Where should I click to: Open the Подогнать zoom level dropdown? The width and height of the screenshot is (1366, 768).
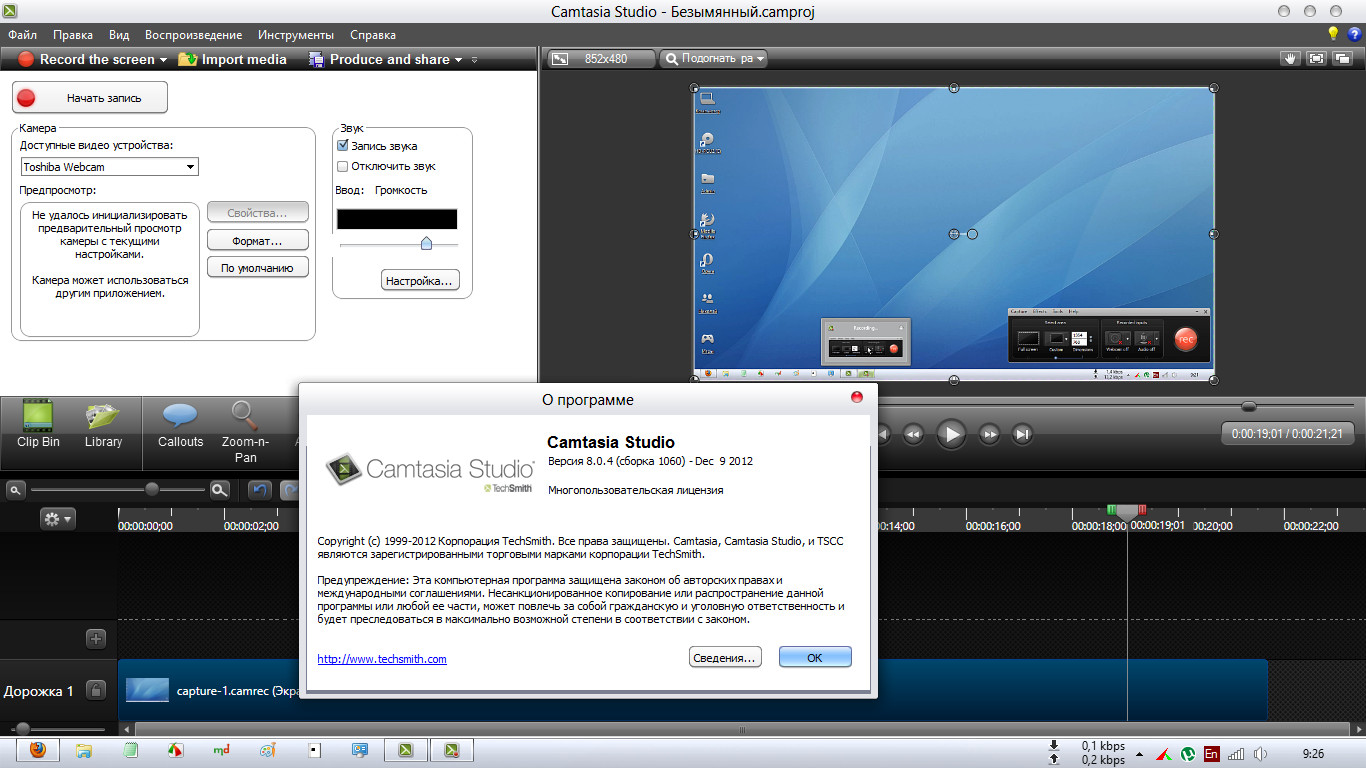point(712,59)
